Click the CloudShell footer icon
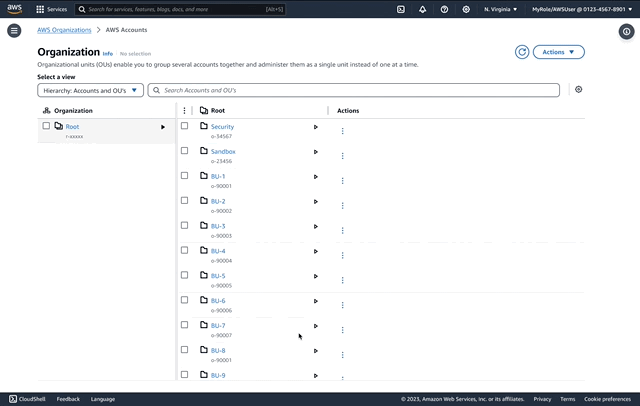 [13, 399]
